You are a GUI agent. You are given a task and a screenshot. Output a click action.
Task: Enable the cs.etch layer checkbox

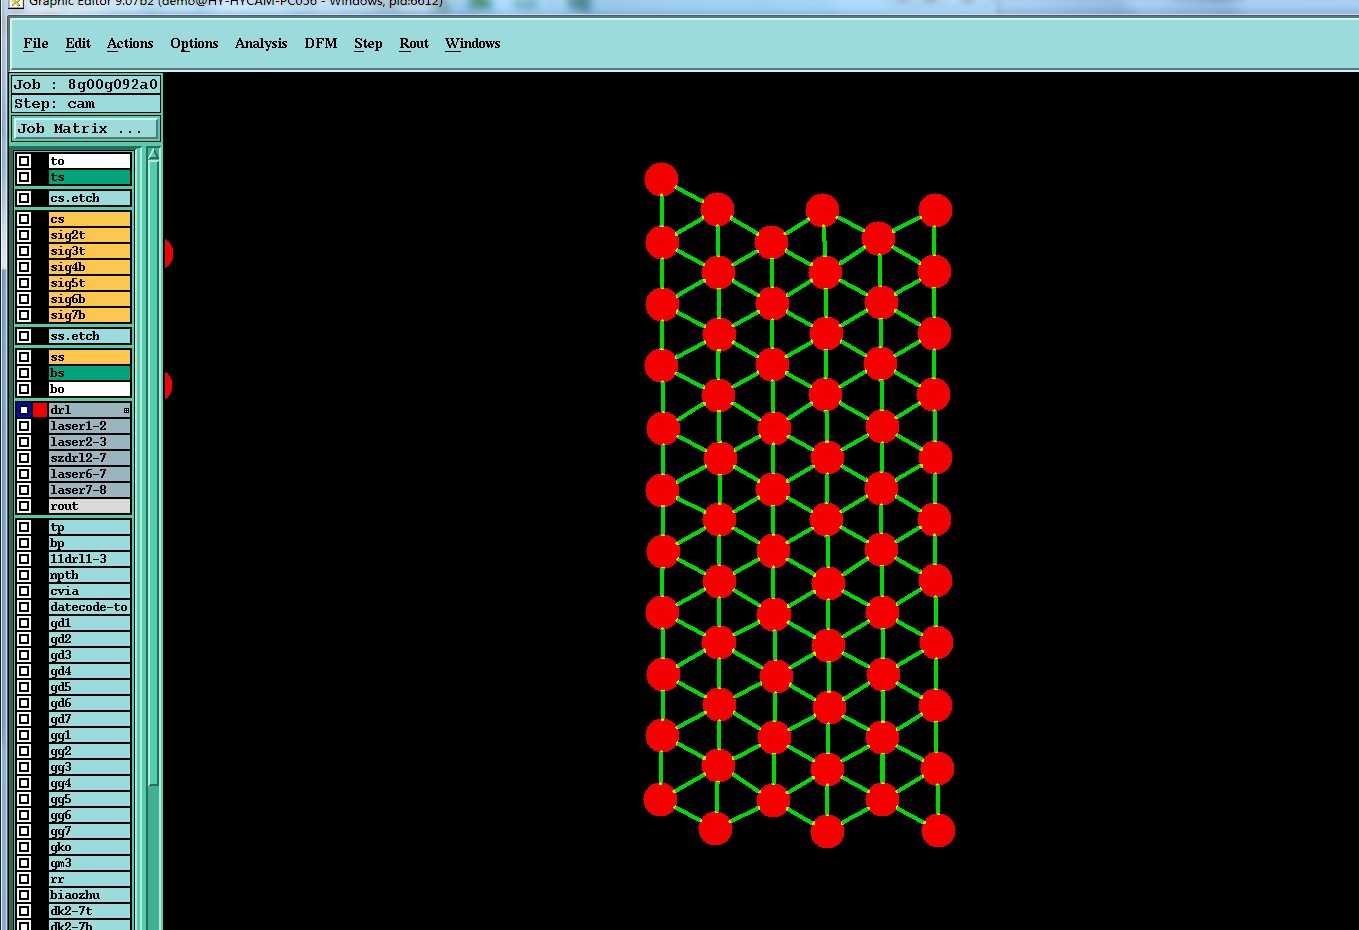(x=24, y=198)
